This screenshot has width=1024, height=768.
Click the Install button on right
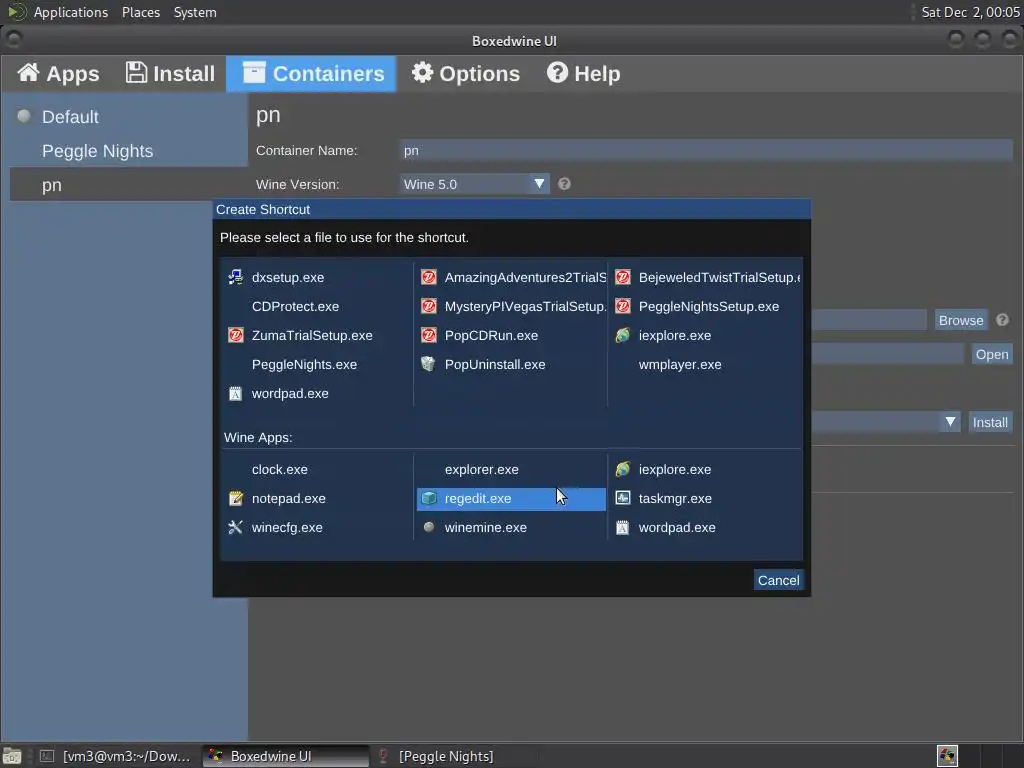tap(989, 423)
